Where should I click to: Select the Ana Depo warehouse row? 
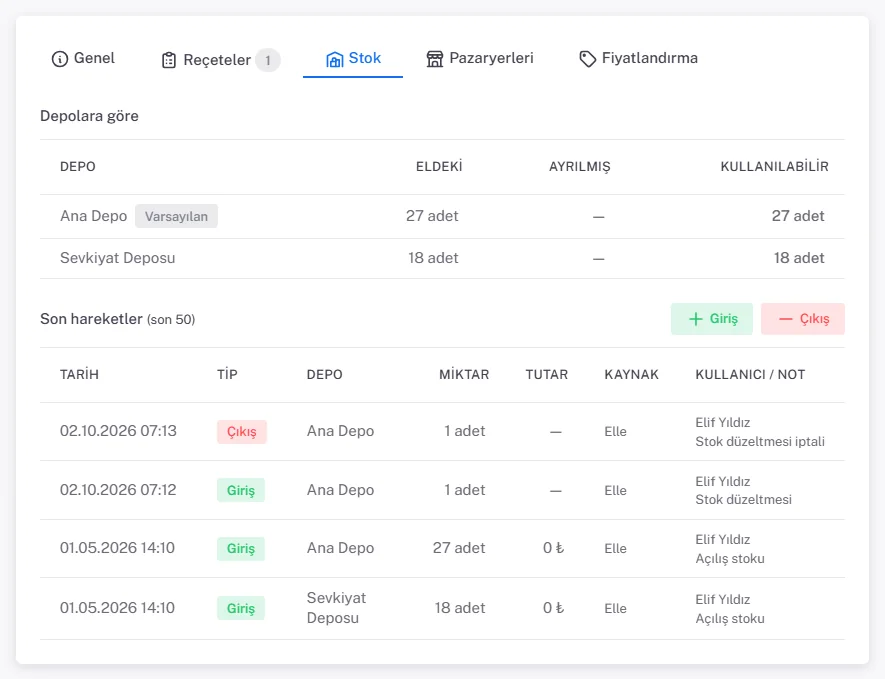click(x=442, y=216)
